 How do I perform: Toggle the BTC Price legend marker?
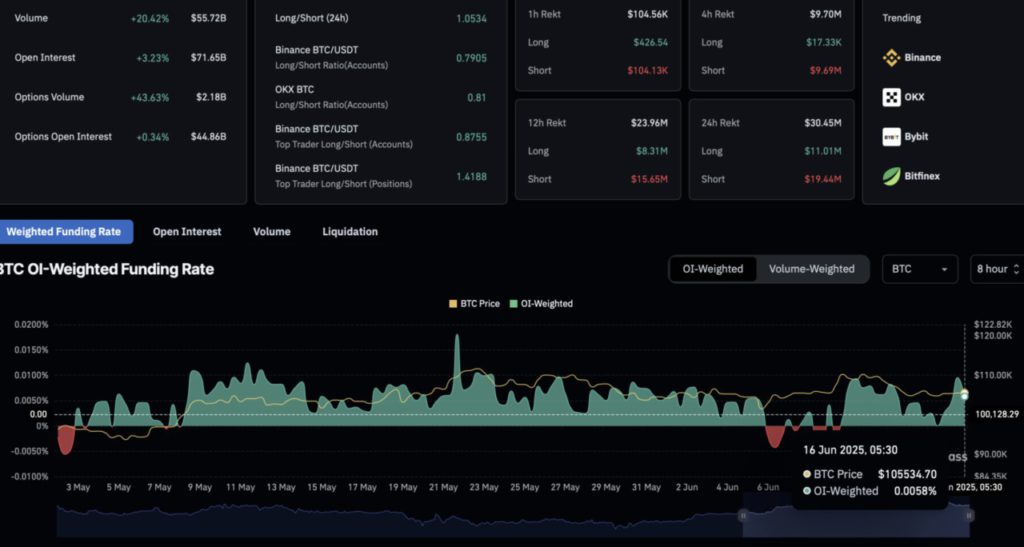[452, 304]
